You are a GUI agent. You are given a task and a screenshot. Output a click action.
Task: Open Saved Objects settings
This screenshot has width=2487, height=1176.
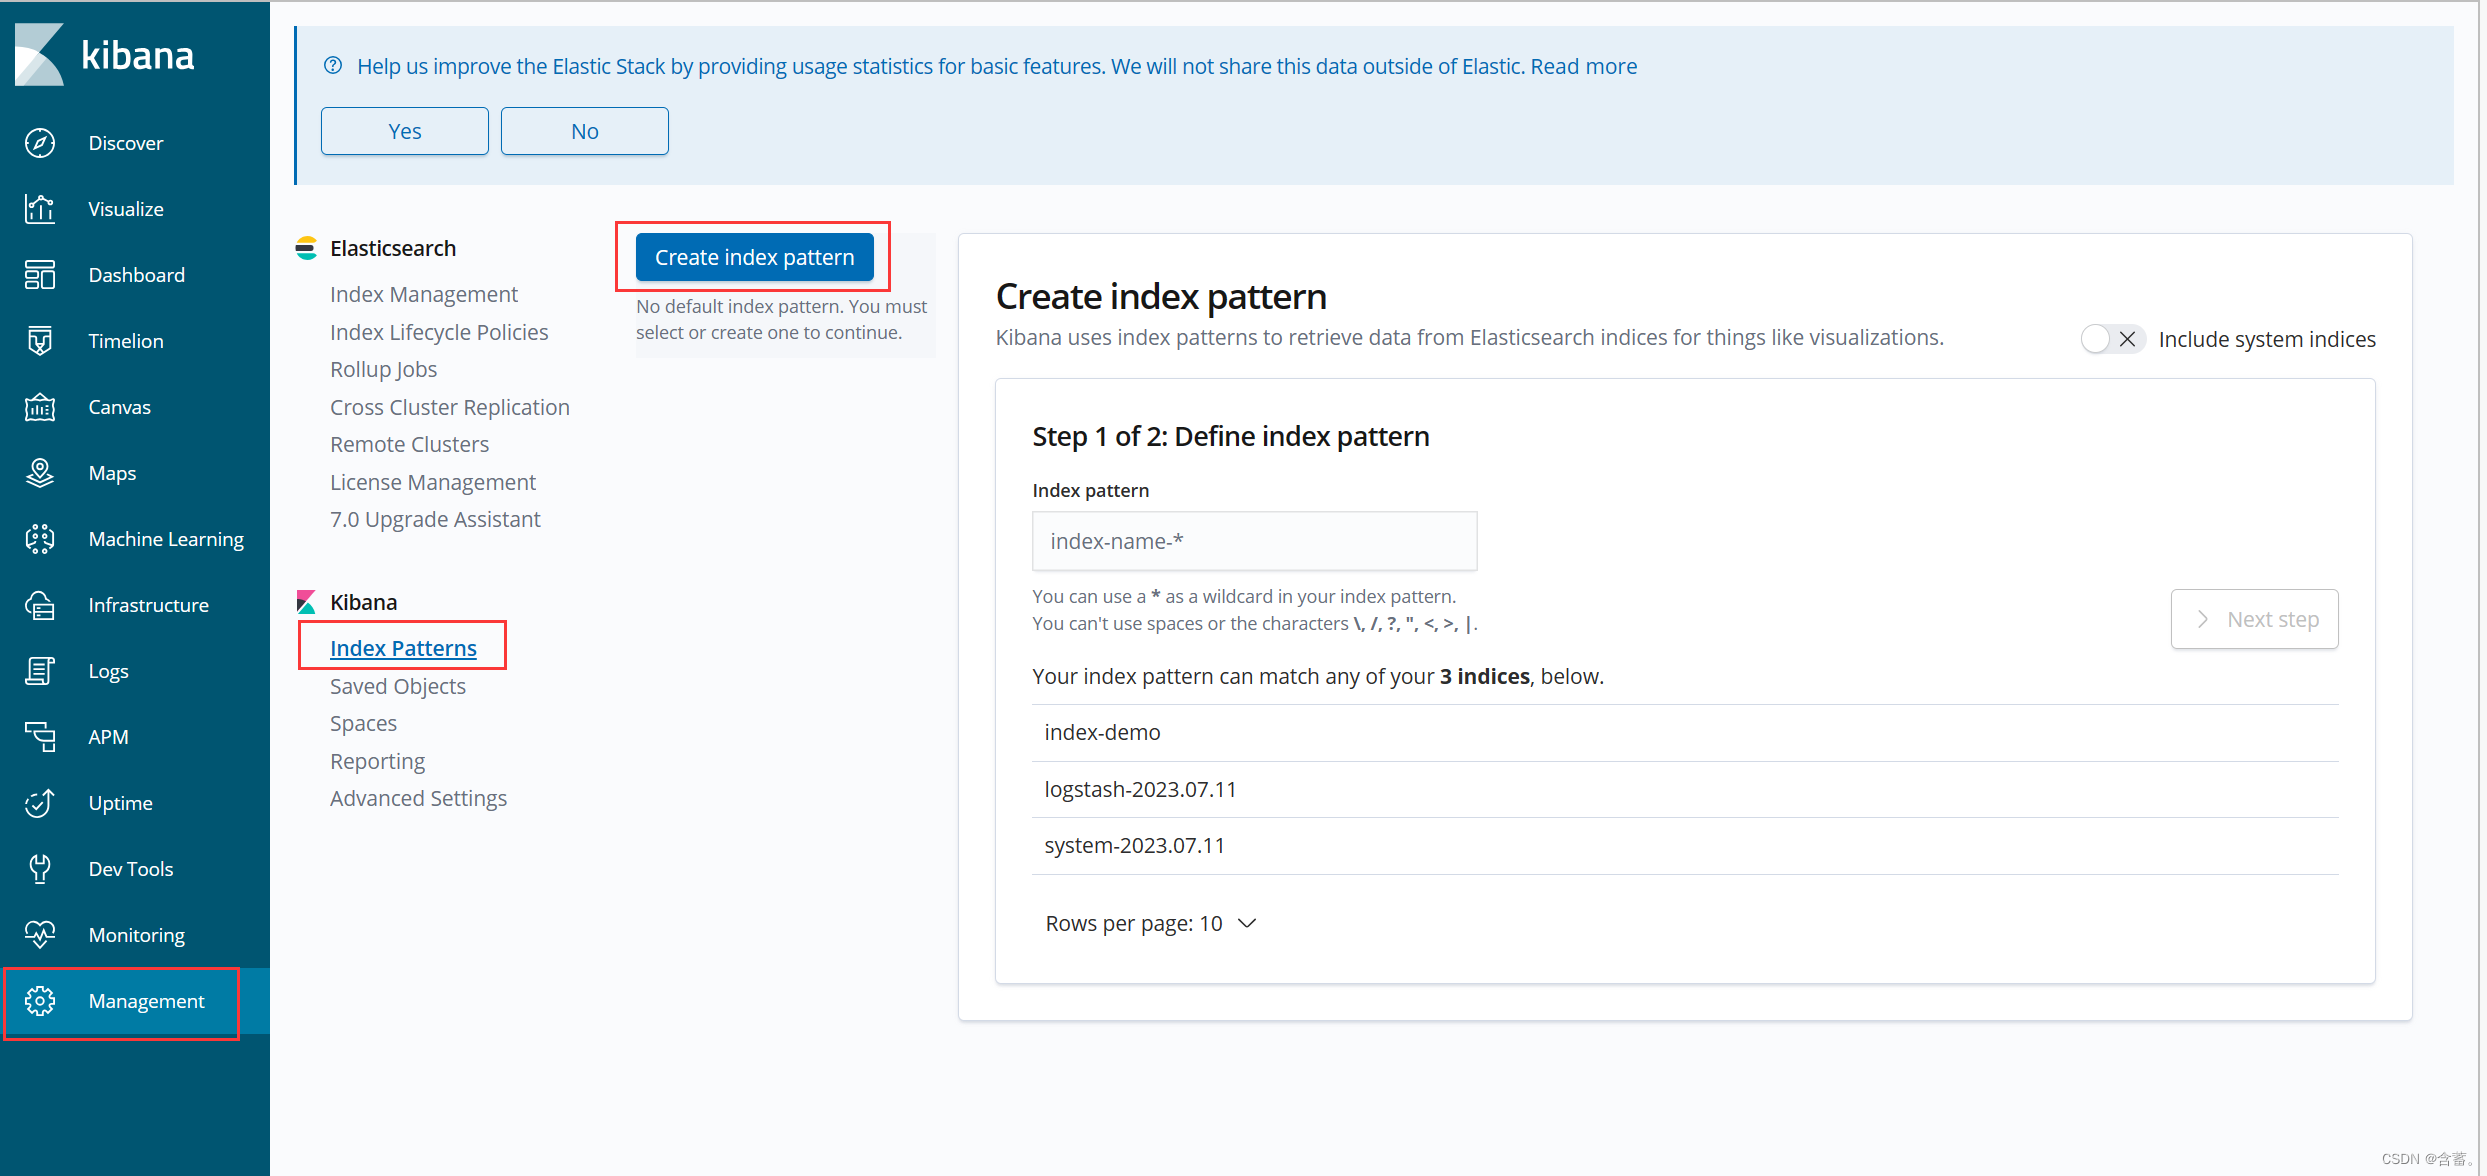pos(397,686)
